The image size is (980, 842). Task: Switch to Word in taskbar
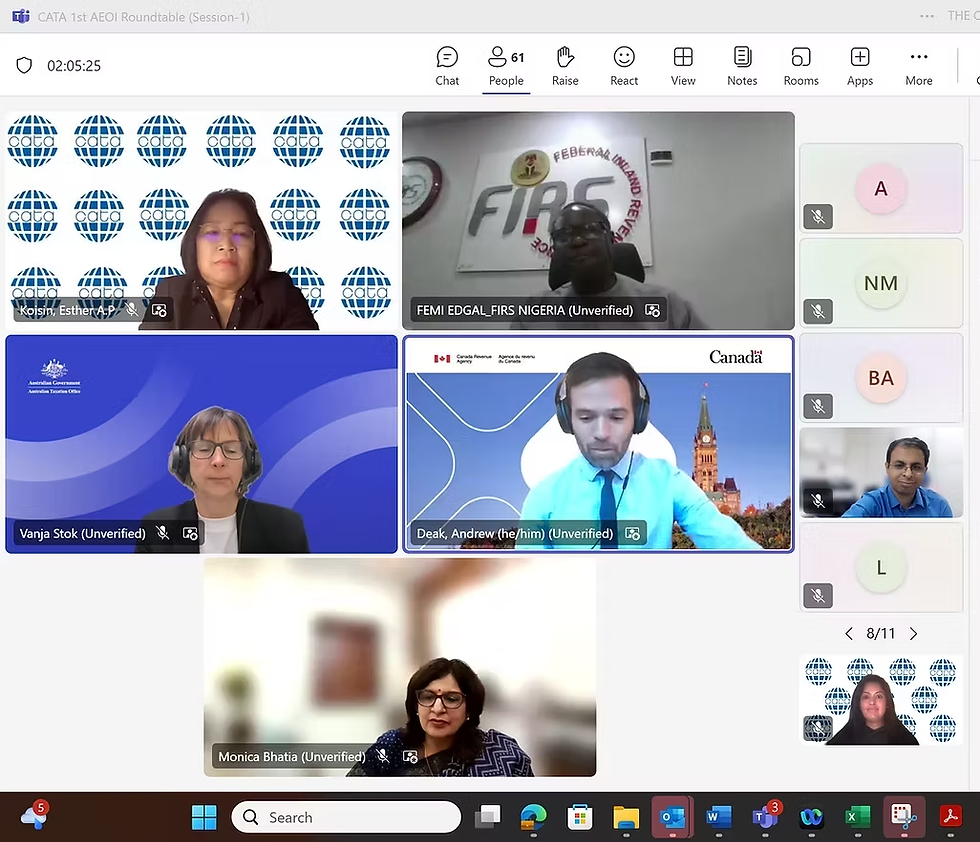(x=719, y=817)
